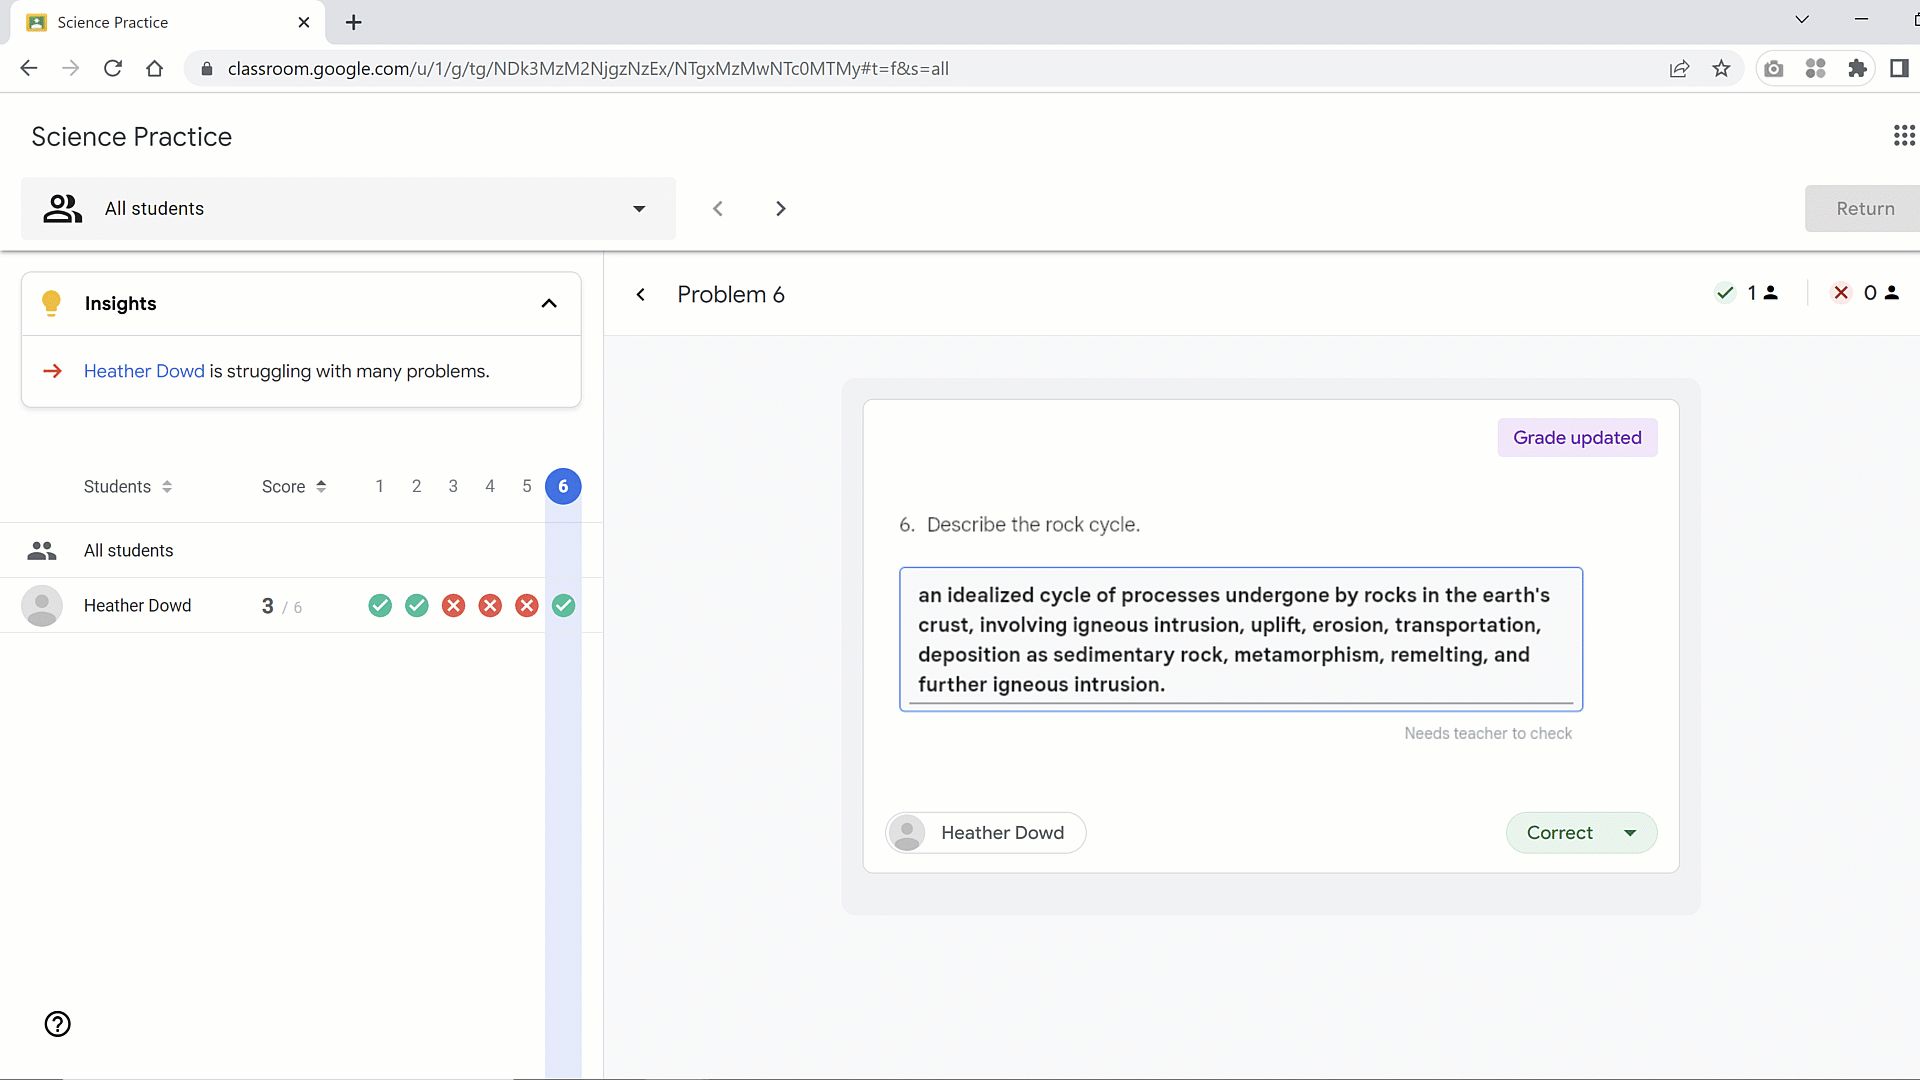Click the Return button
1920x1080 pixels.
[x=1864, y=209]
